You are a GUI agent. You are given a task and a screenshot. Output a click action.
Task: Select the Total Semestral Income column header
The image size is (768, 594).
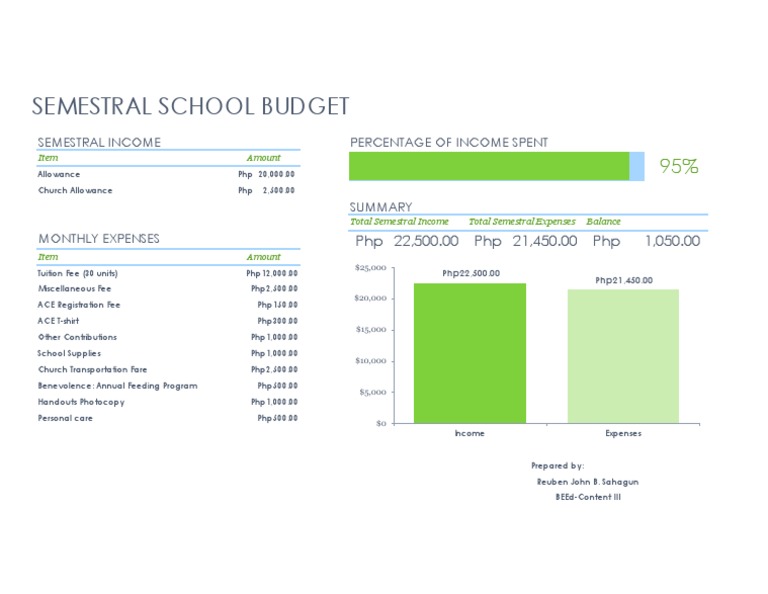[x=399, y=222]
